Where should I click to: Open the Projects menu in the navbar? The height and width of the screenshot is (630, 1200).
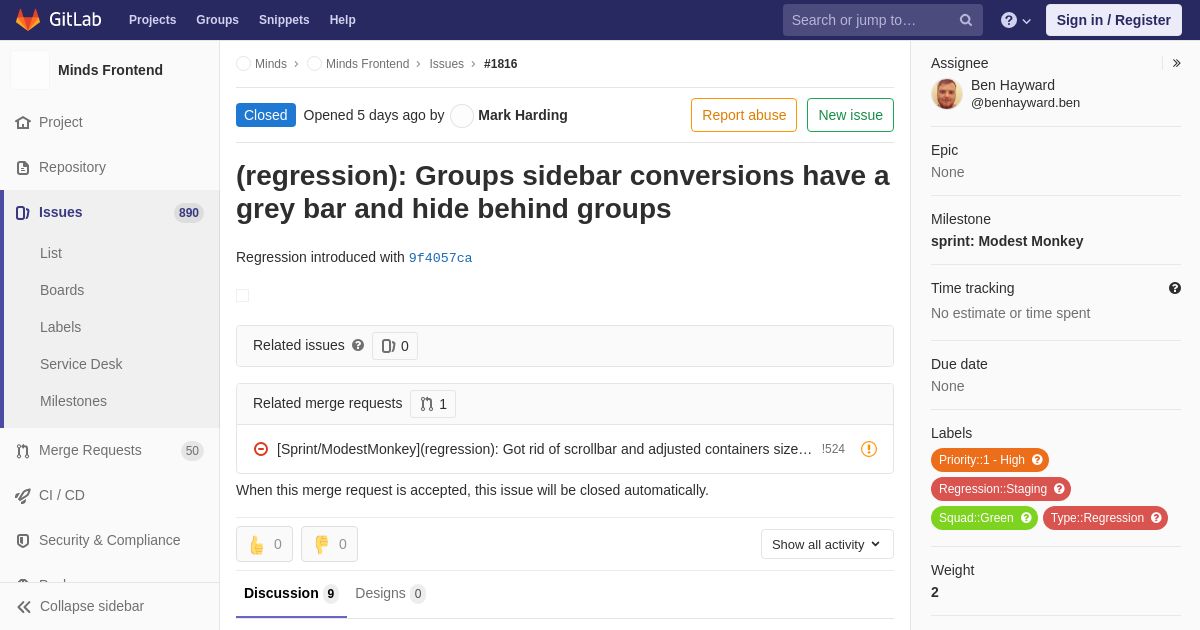(152, 20)
